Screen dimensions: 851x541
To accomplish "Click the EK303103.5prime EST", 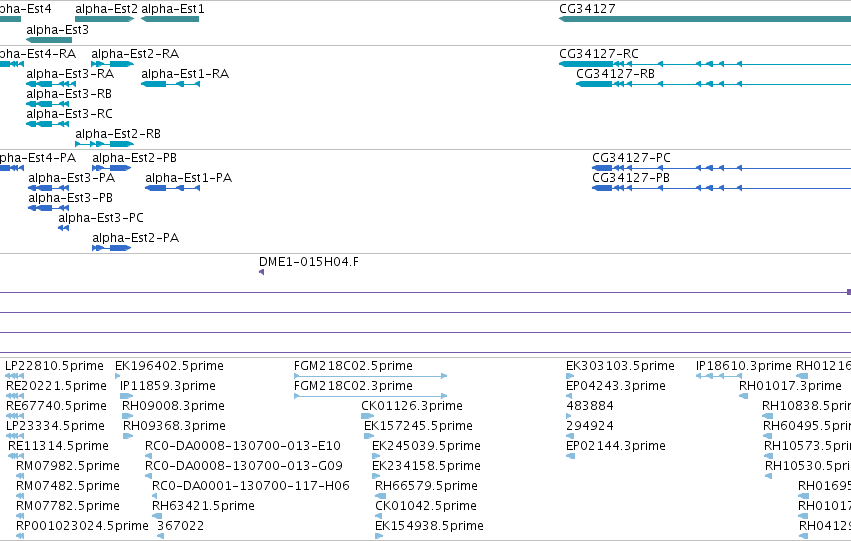I will [x=569, y=376].
